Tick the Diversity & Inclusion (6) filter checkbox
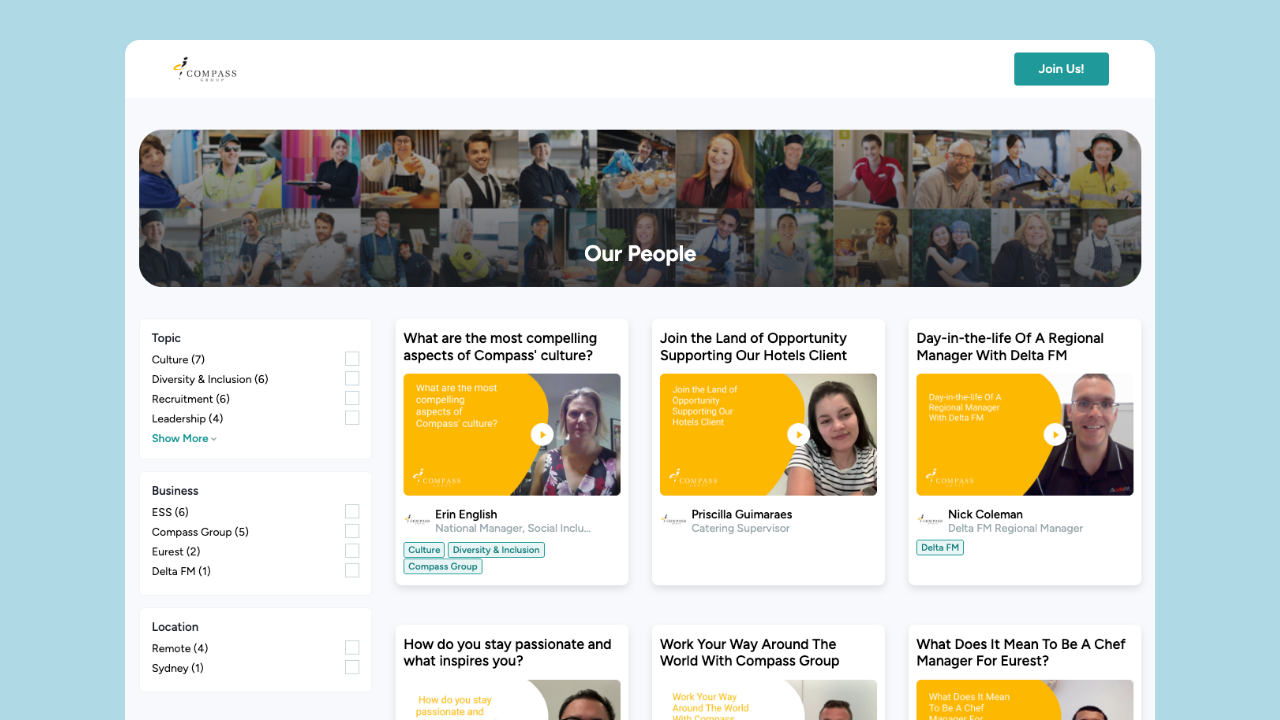This screenshot has height=720, width=1280. click(x=352, y=379)
